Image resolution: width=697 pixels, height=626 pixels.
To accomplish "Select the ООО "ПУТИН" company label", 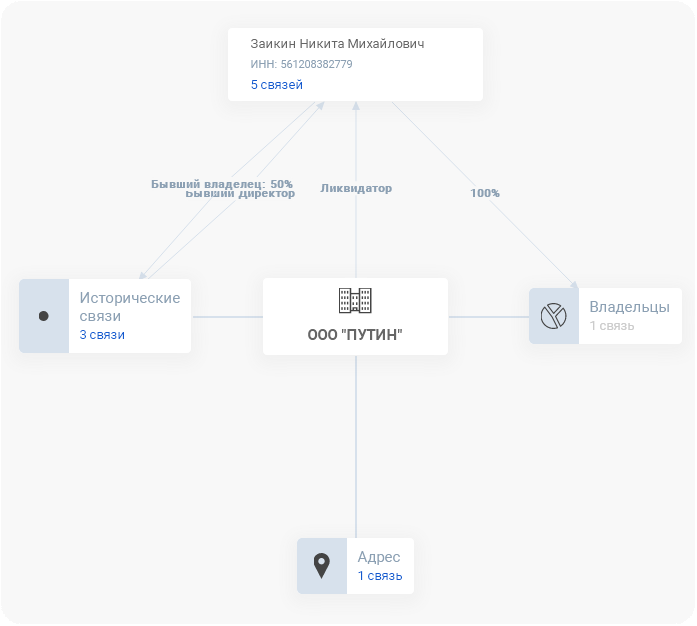I will 355,335.
